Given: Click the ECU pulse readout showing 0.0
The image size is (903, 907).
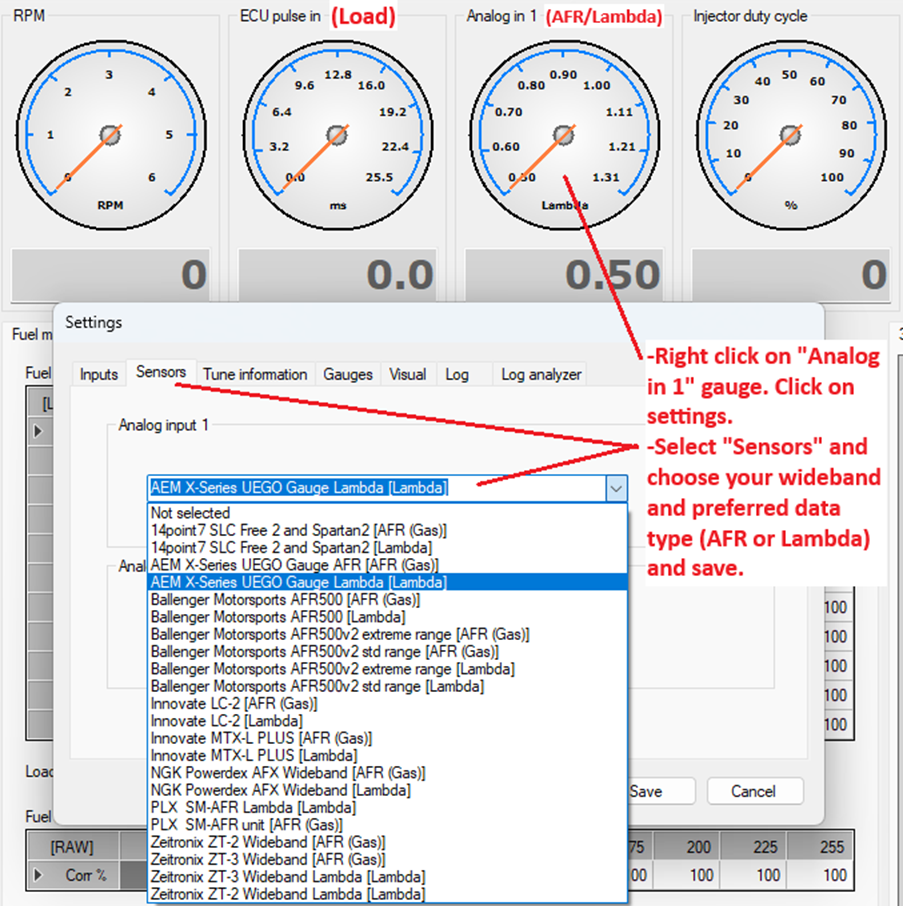Looking at the screenshot, I should [337, 275].
